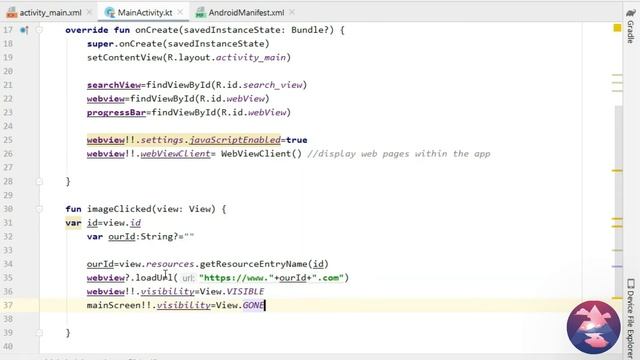Open the Device File Explorer panel

[x=631, y=318]
